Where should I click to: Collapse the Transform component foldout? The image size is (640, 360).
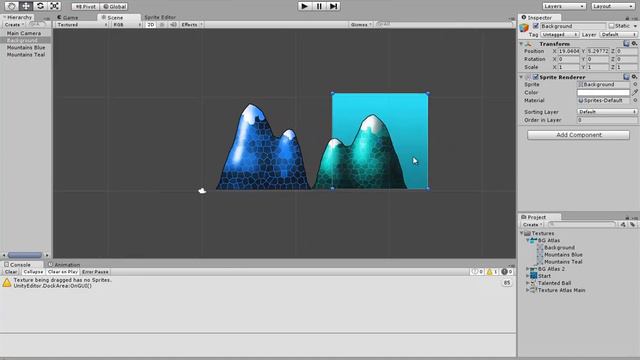(x=521, y=43)
